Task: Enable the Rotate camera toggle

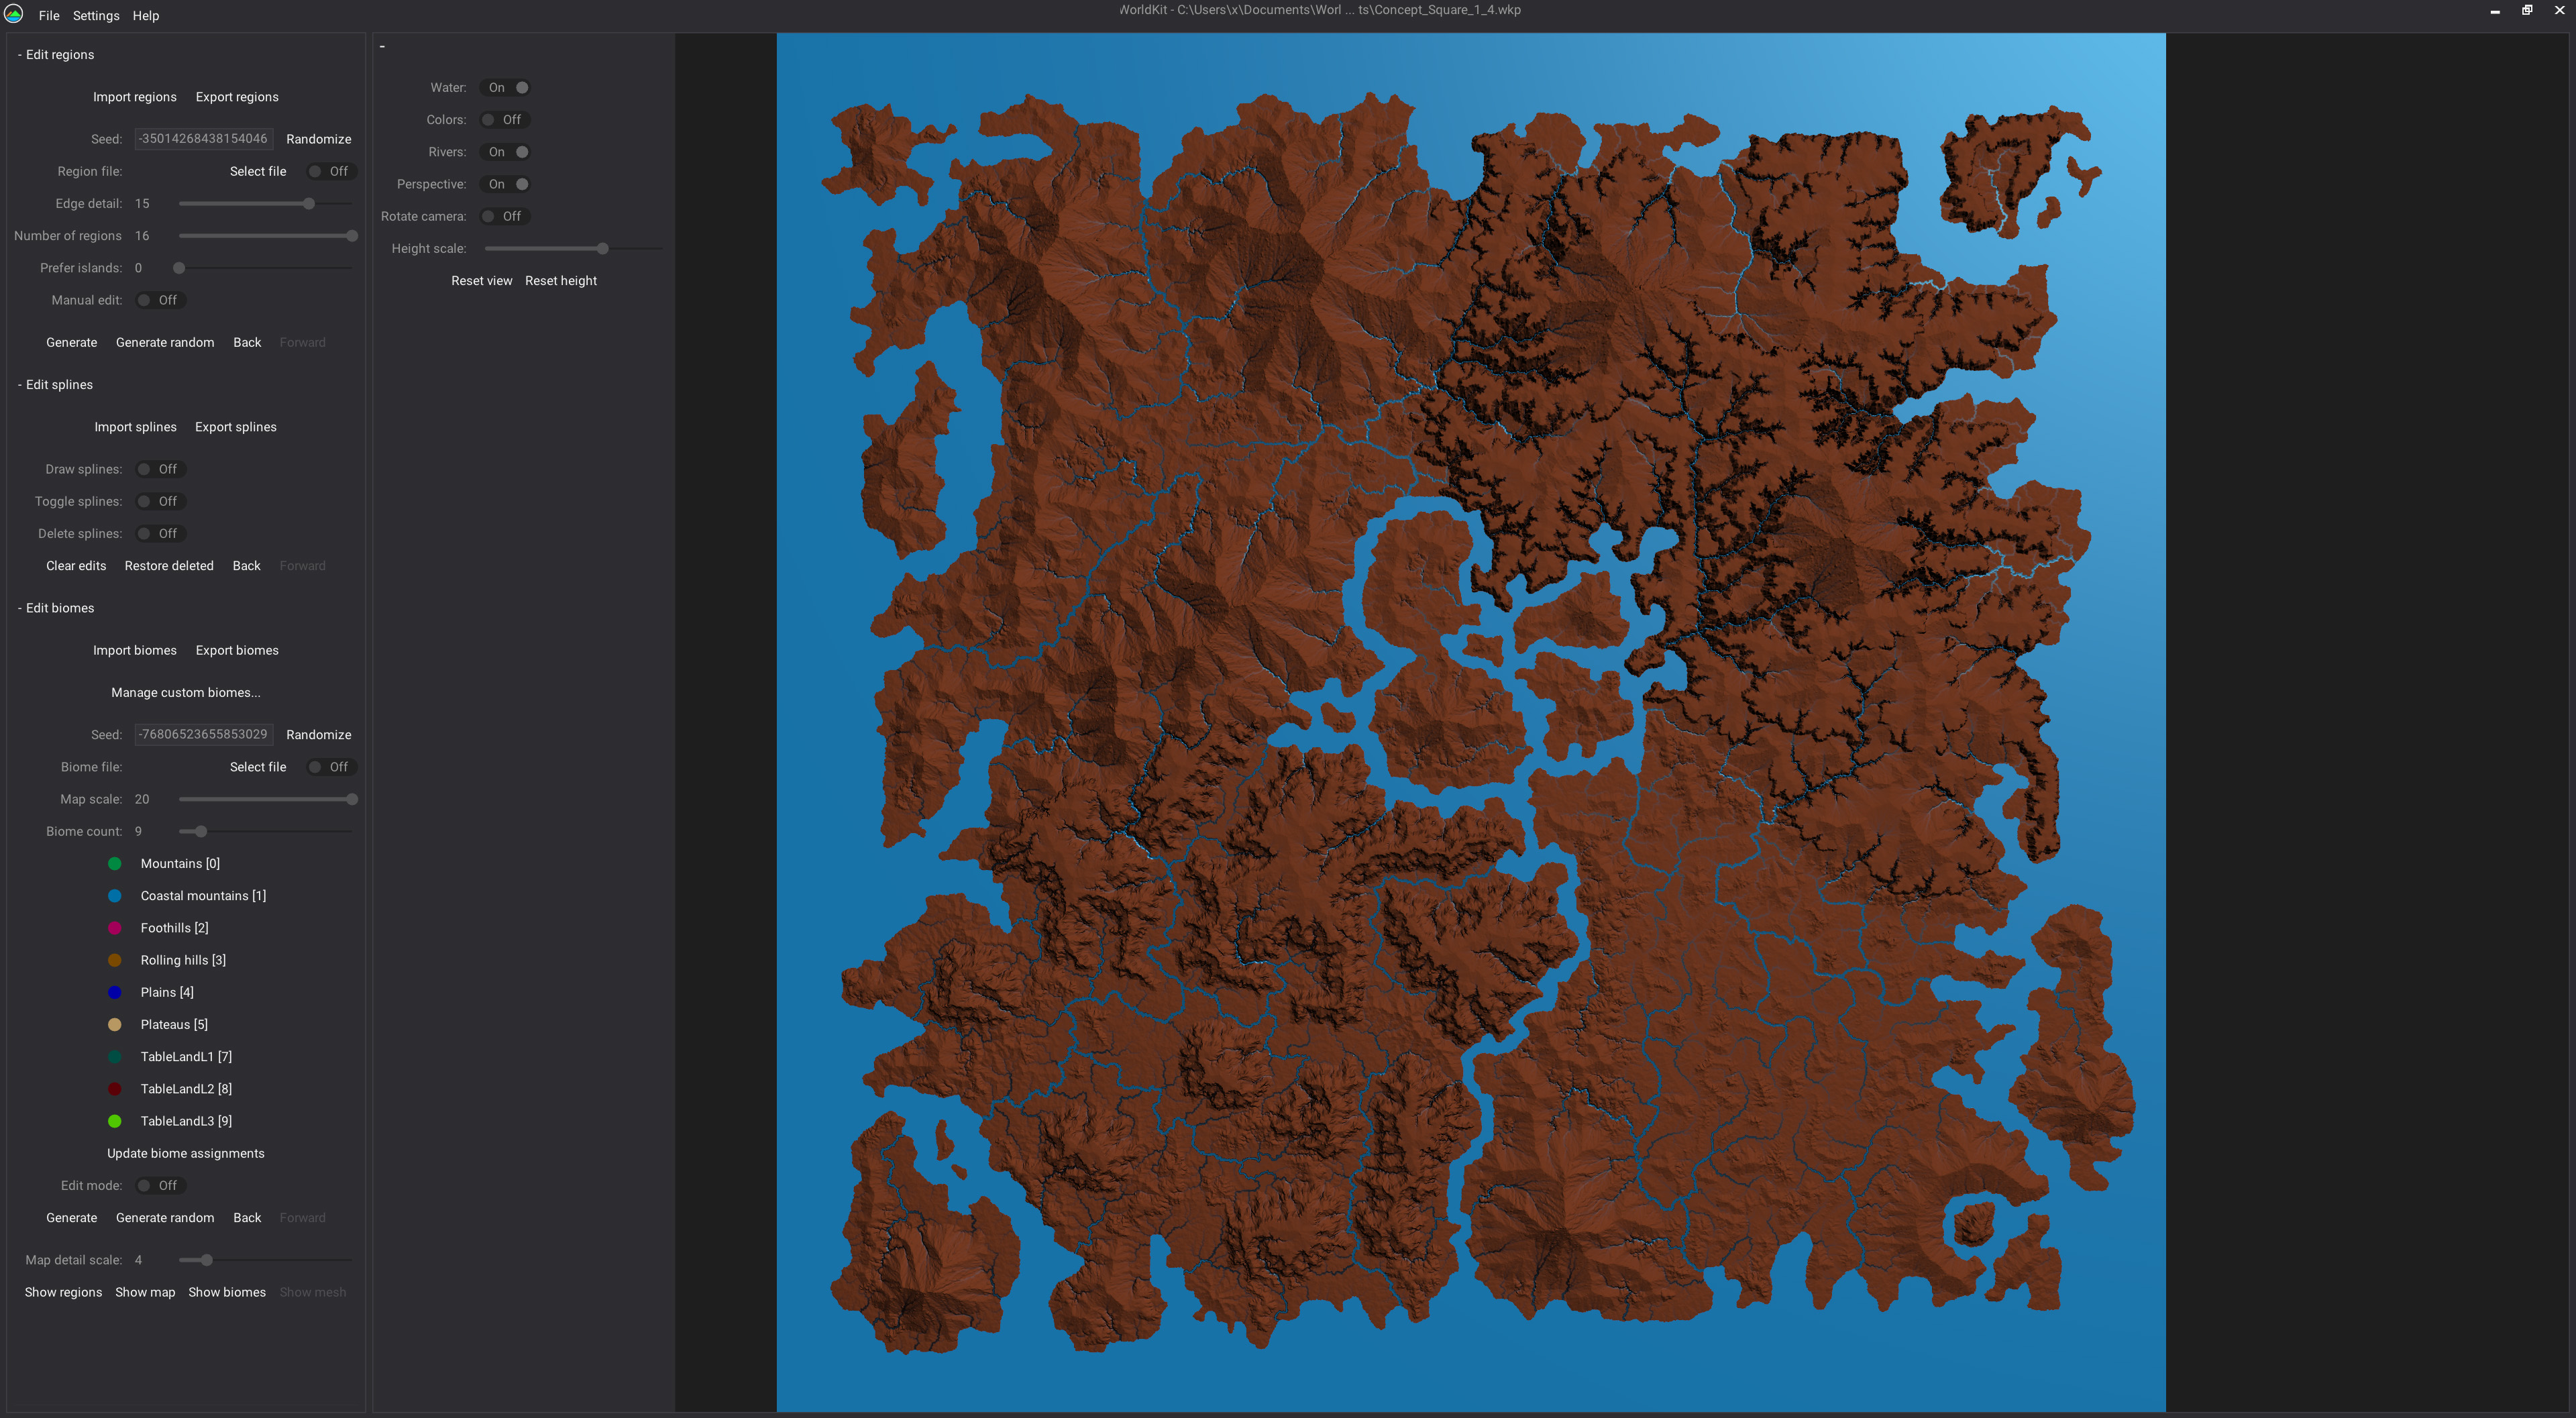Action: point(504,216)
